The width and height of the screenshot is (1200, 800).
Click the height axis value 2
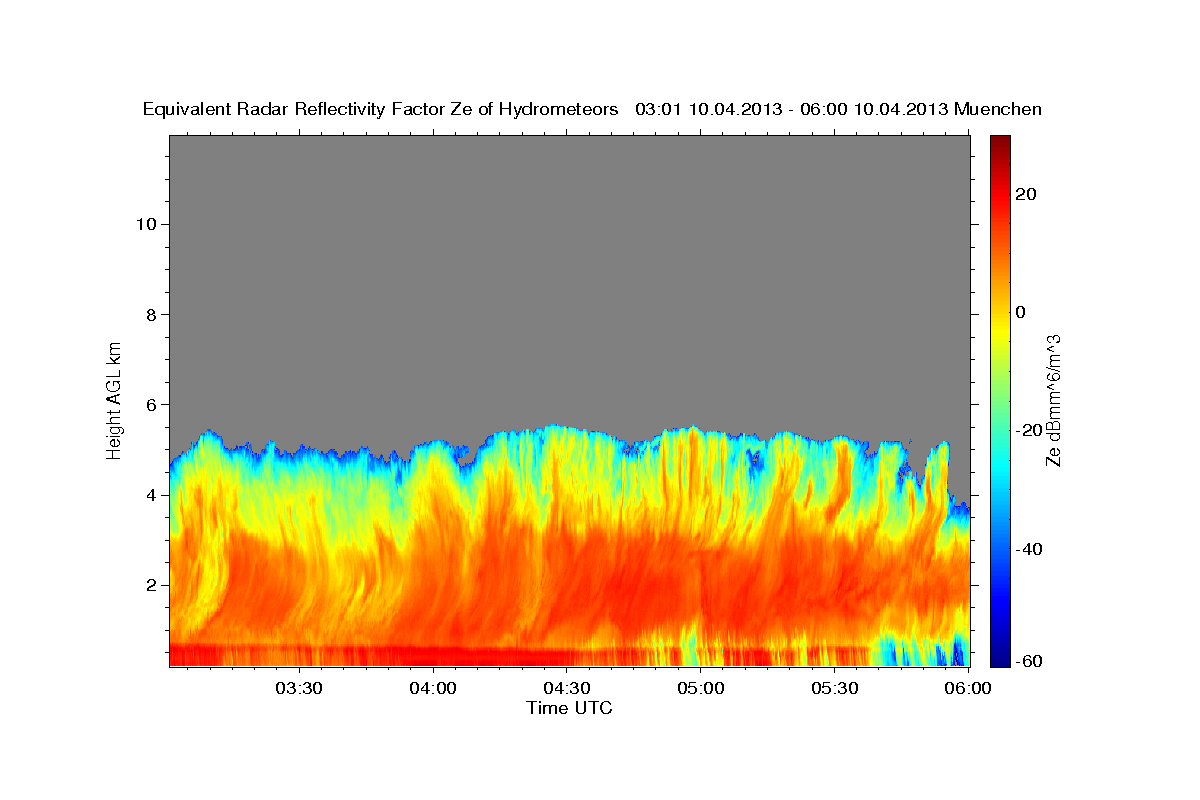[150, 585]
